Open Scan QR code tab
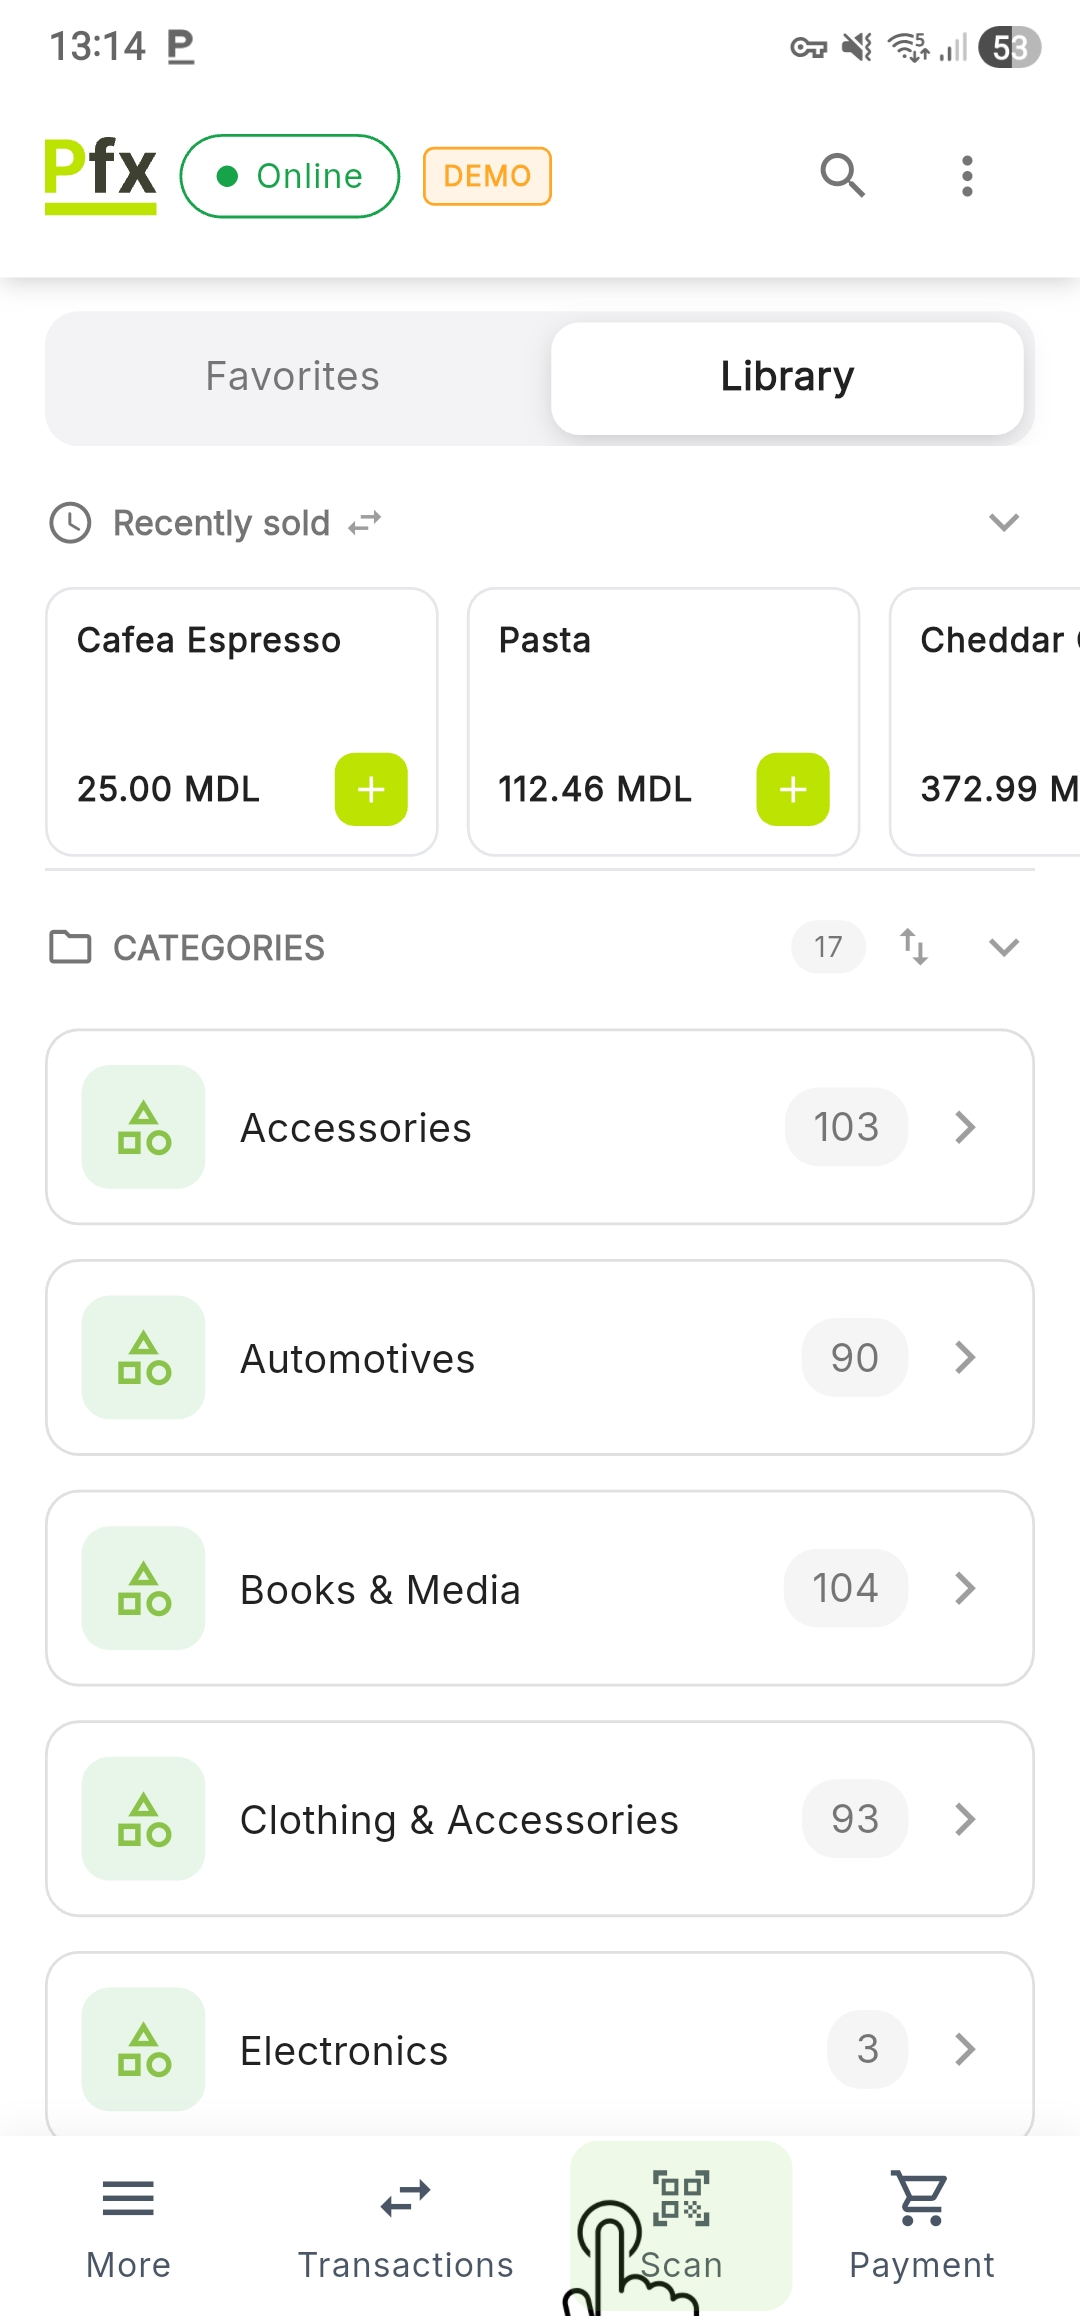 pyautogui.click(x=681, y=2222)
